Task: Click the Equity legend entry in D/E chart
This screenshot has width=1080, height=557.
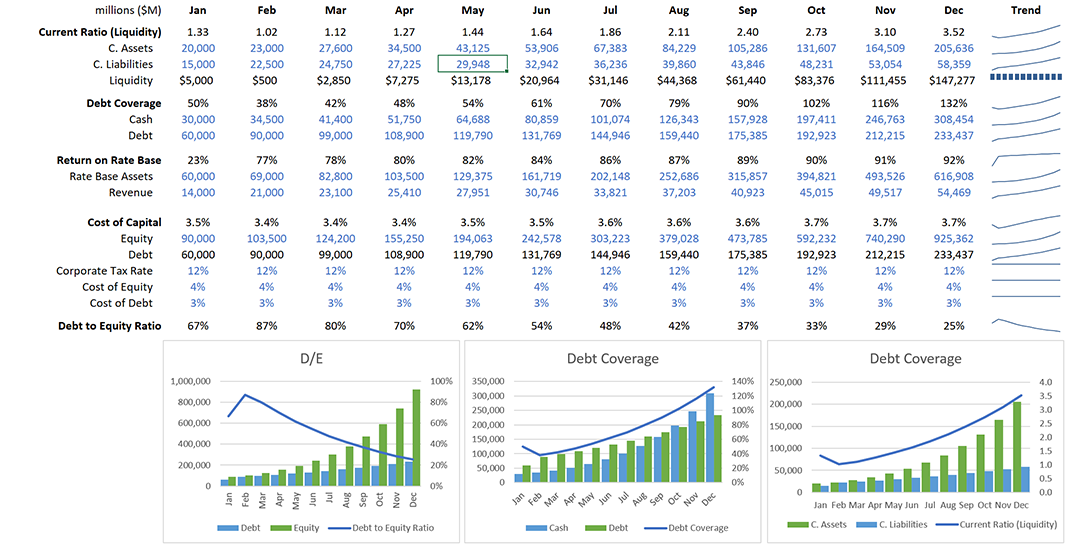Action: (295, 528)
